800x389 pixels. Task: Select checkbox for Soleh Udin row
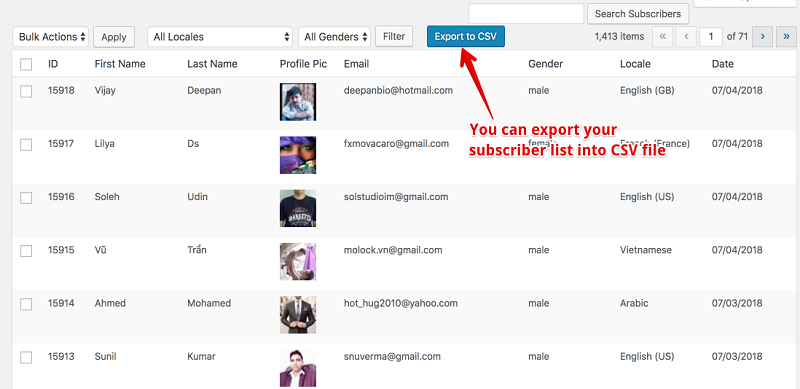[x=26, y=198]
